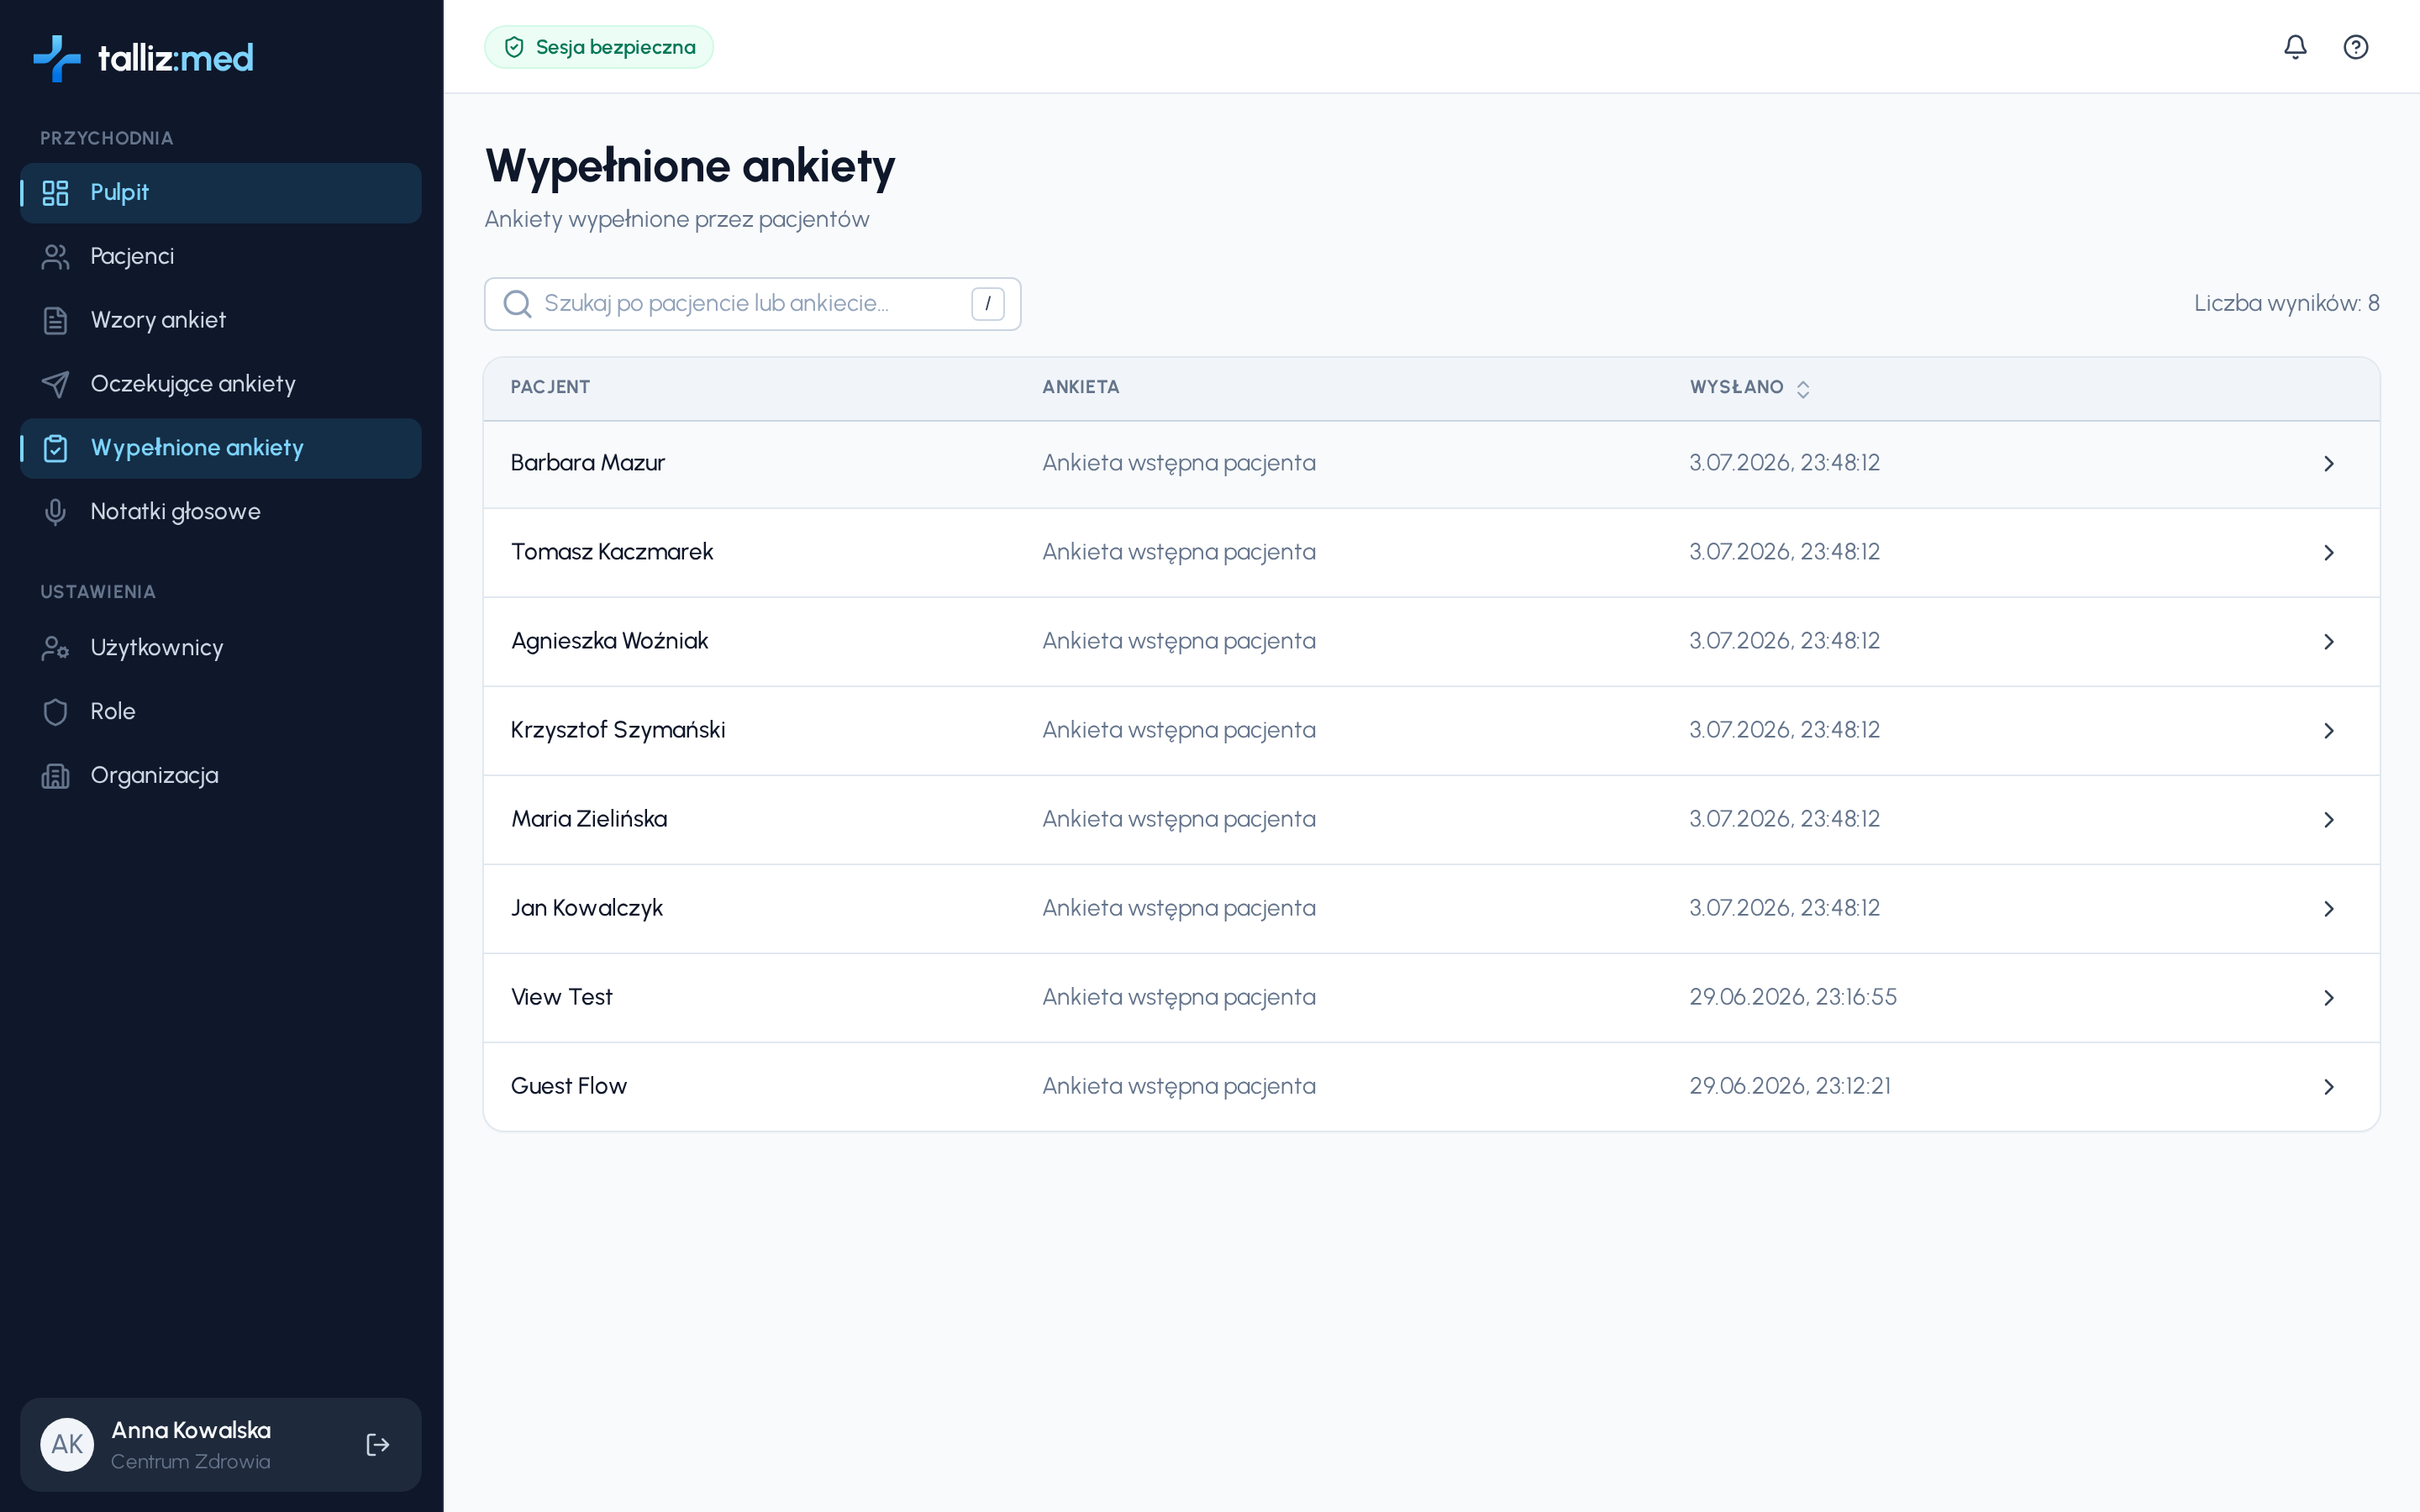This screenshot has height=1512, width=2420.
Task: Click the search magnifier icon
Action: (516, 303)
